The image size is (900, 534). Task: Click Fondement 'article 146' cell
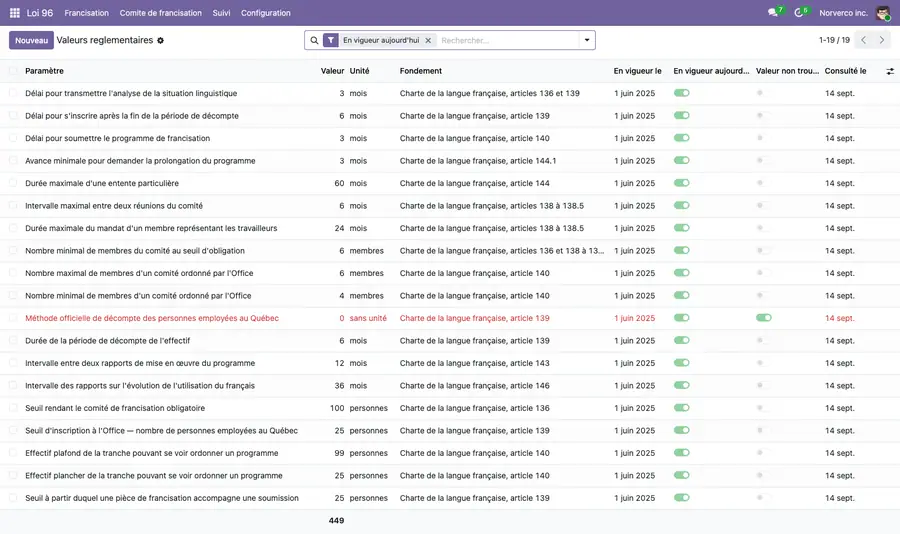475,386
